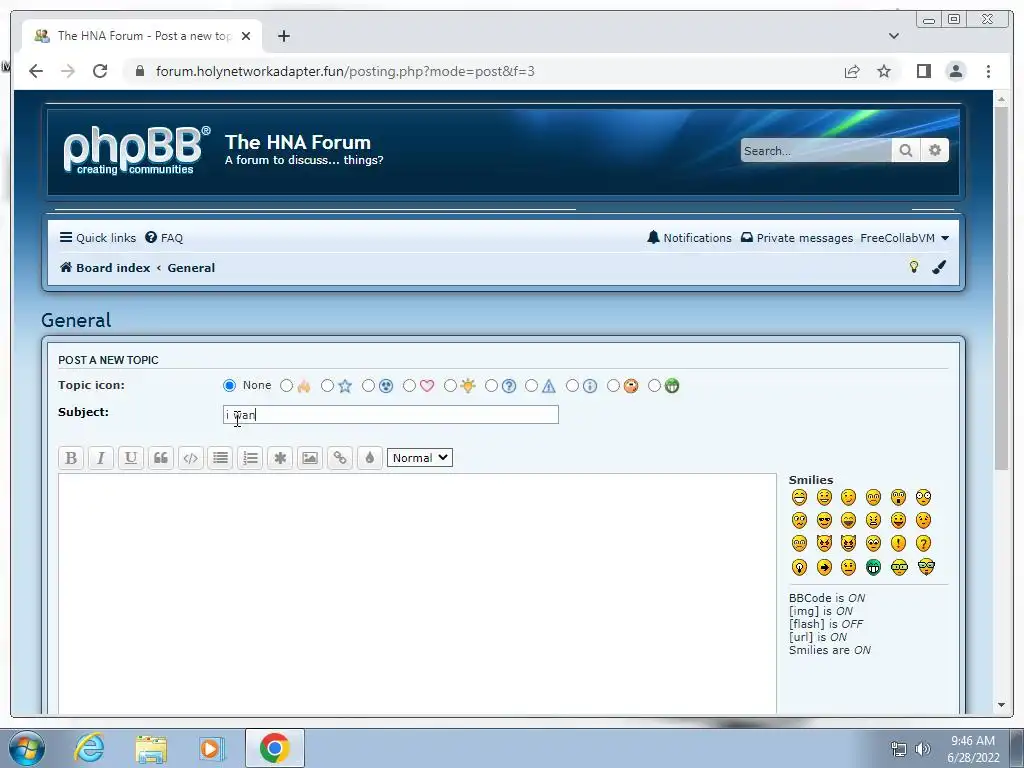1024x768 pixels.
Task: Select the warning triangle topic icon radio
Action: point(532,386)
